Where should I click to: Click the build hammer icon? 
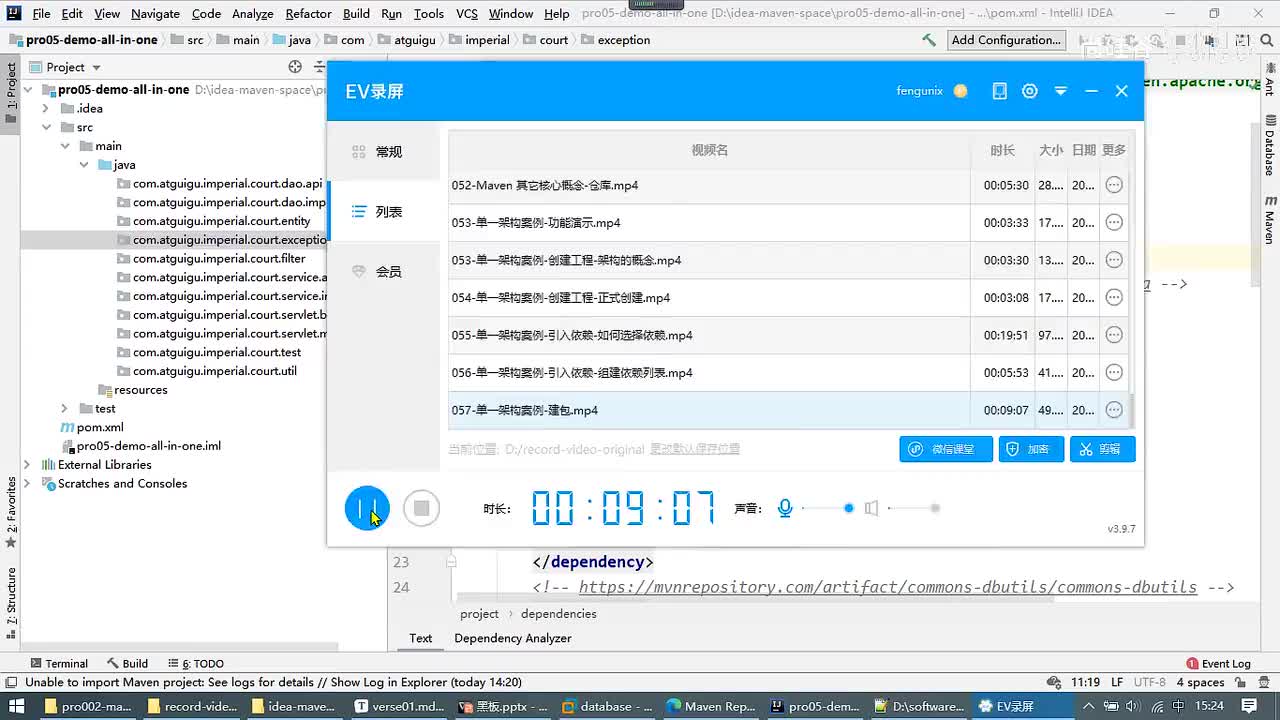(929, 40)
